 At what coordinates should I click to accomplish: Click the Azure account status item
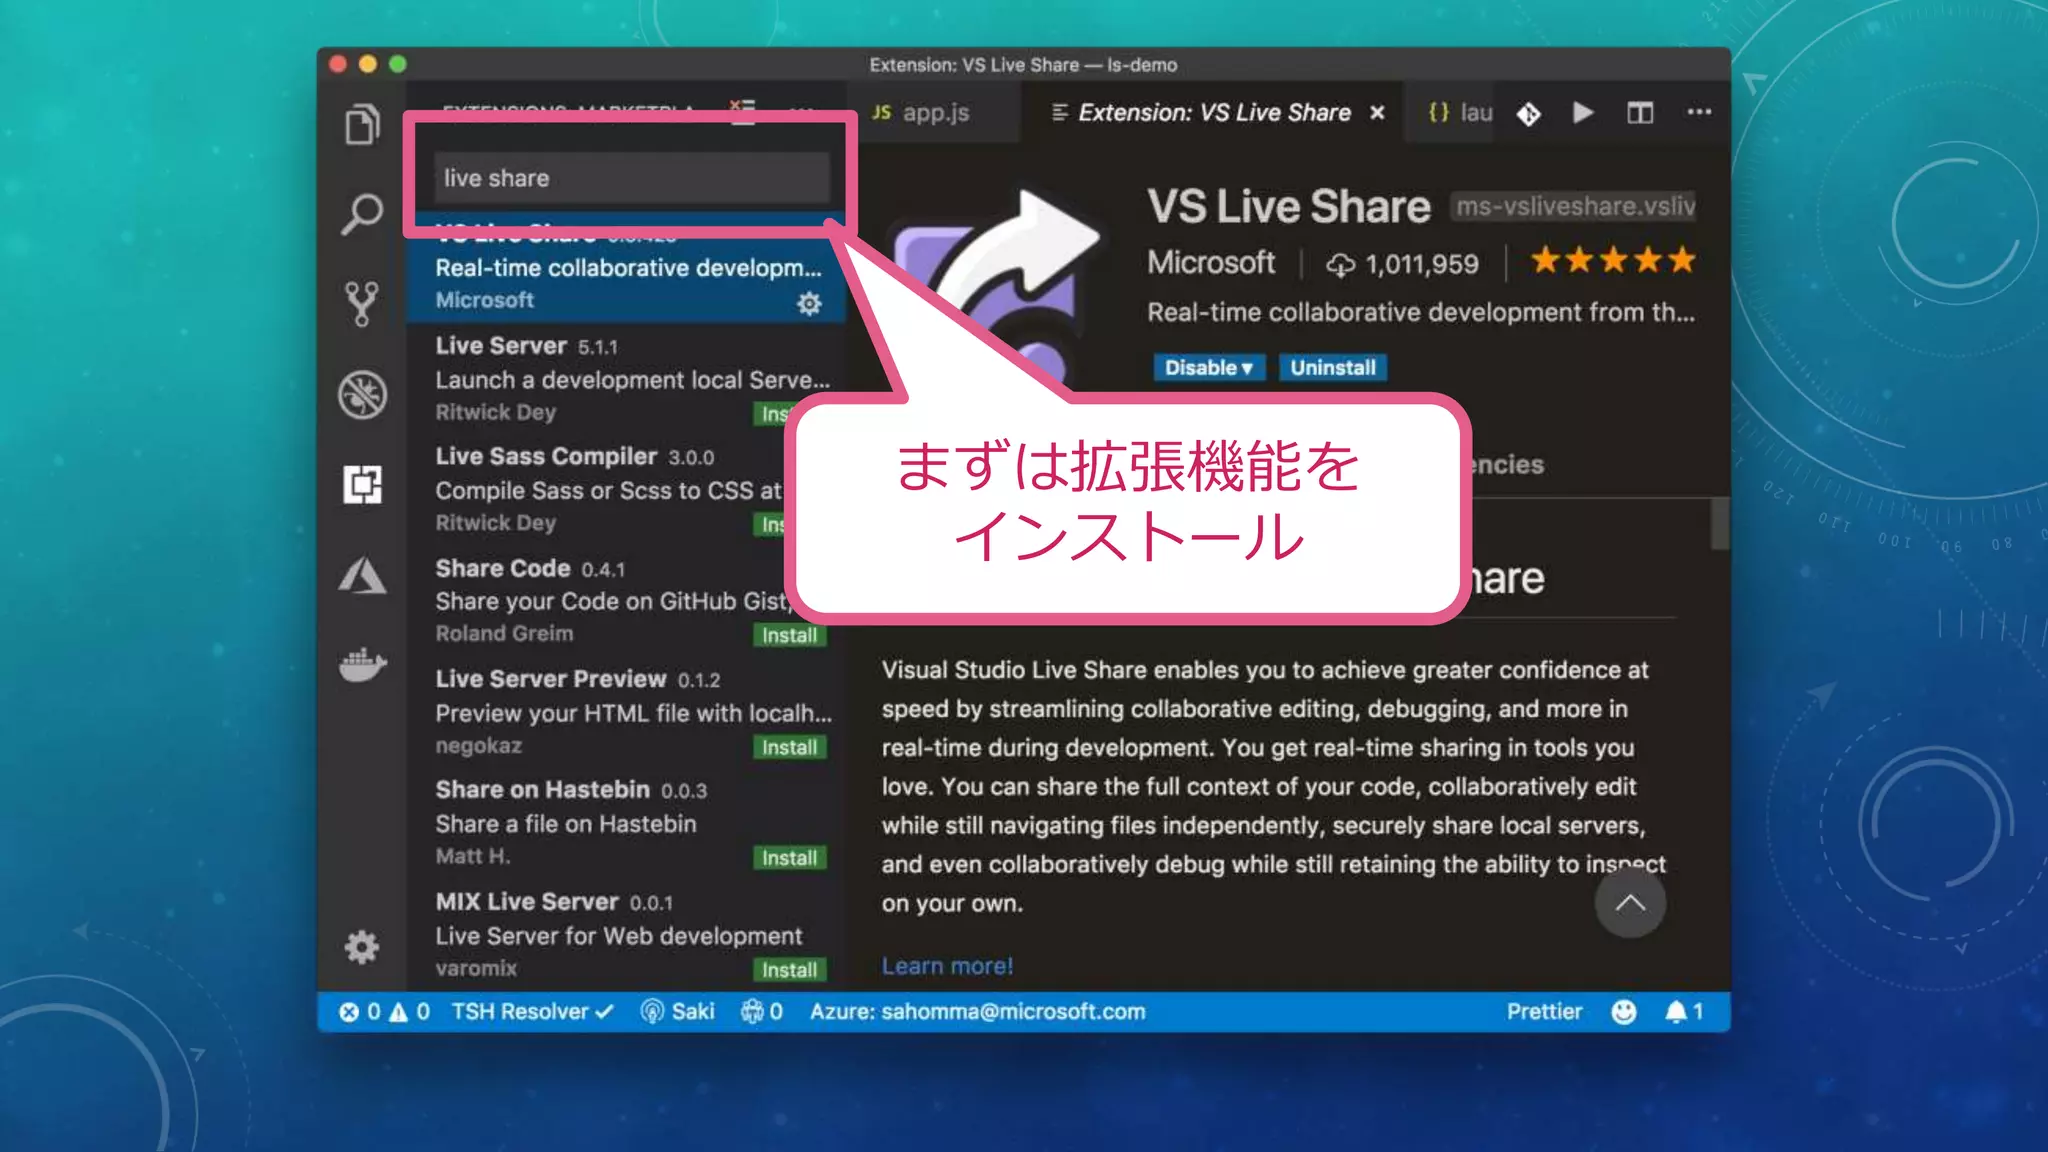pos(977,1012)
